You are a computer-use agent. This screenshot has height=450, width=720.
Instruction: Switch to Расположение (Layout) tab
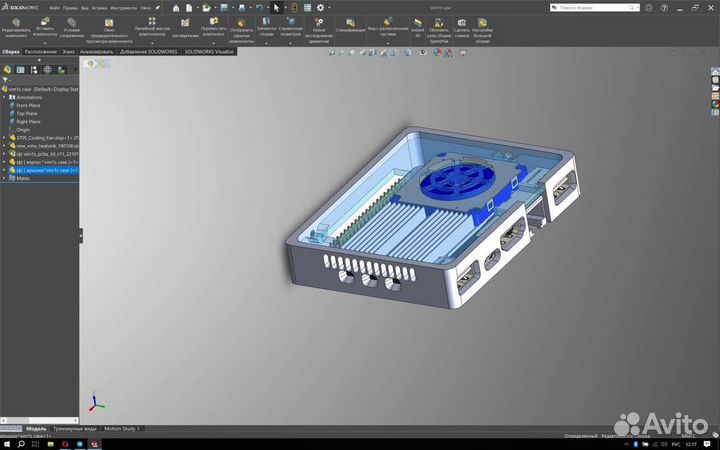pos(41,52)
